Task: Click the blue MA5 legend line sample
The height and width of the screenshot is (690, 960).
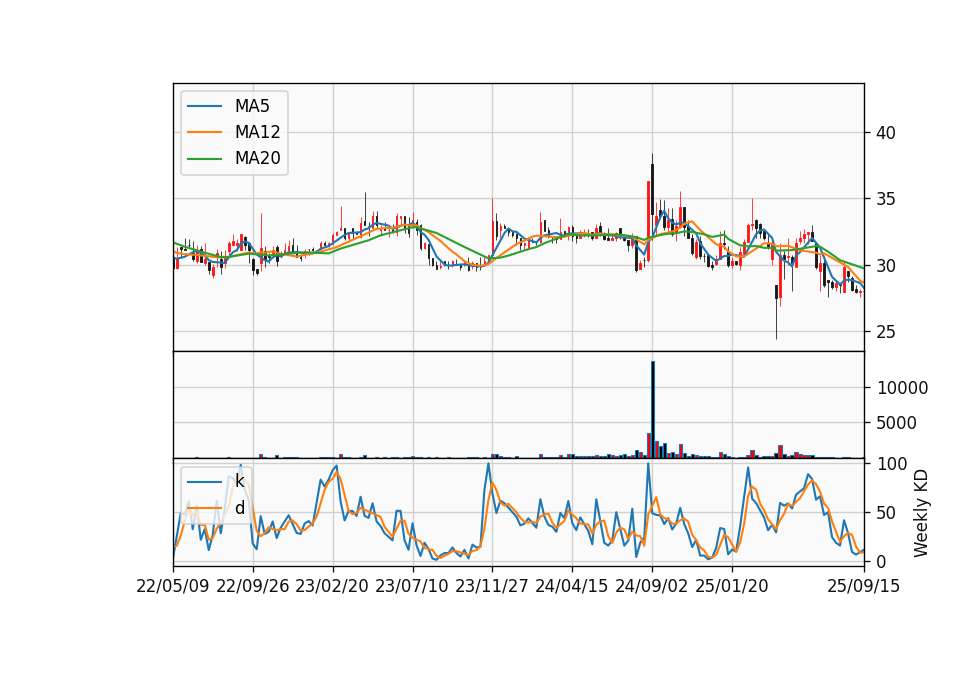Action: click(x=204, y=107)
